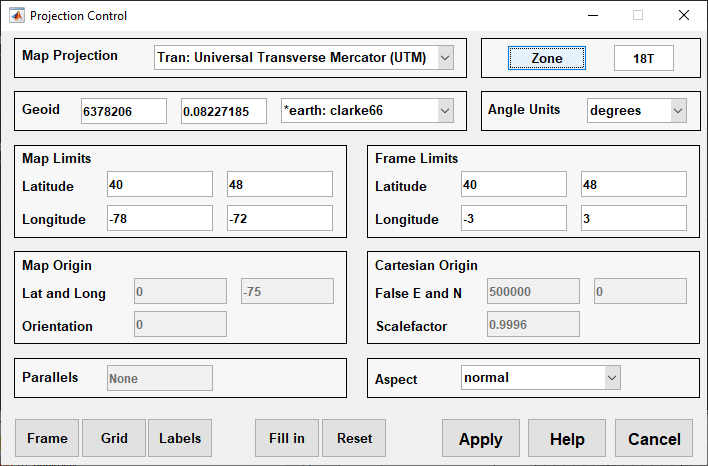This screenshot has width=708, height=466.
Task: Click the geoid eccentricity field 0.08227185
Action: click(x=224, y=111)
